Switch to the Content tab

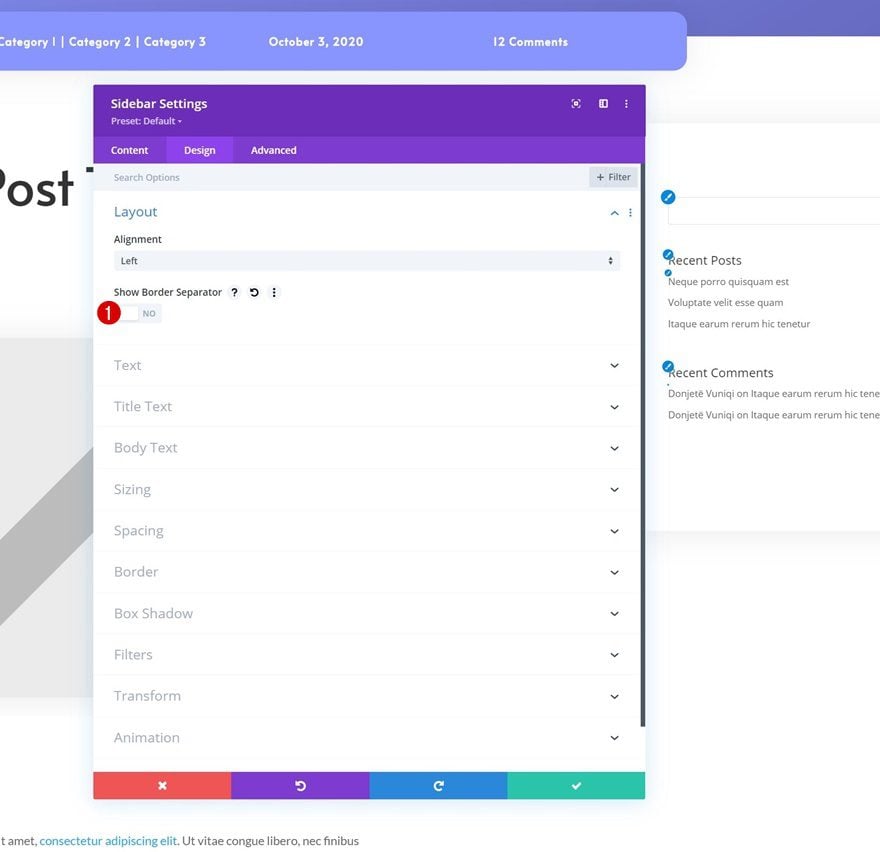pos(130,150)
